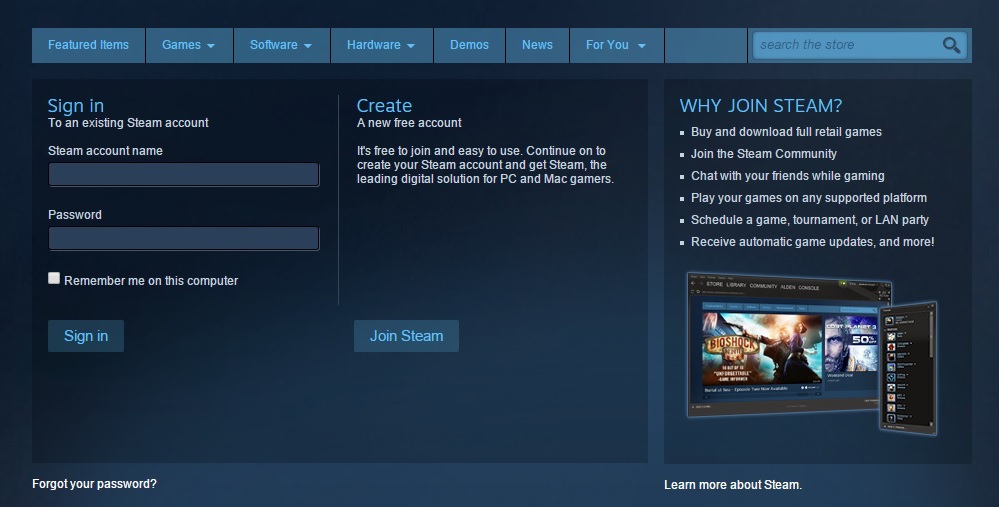
Task: Click the Join Steam button
Action: pos(406,336)
